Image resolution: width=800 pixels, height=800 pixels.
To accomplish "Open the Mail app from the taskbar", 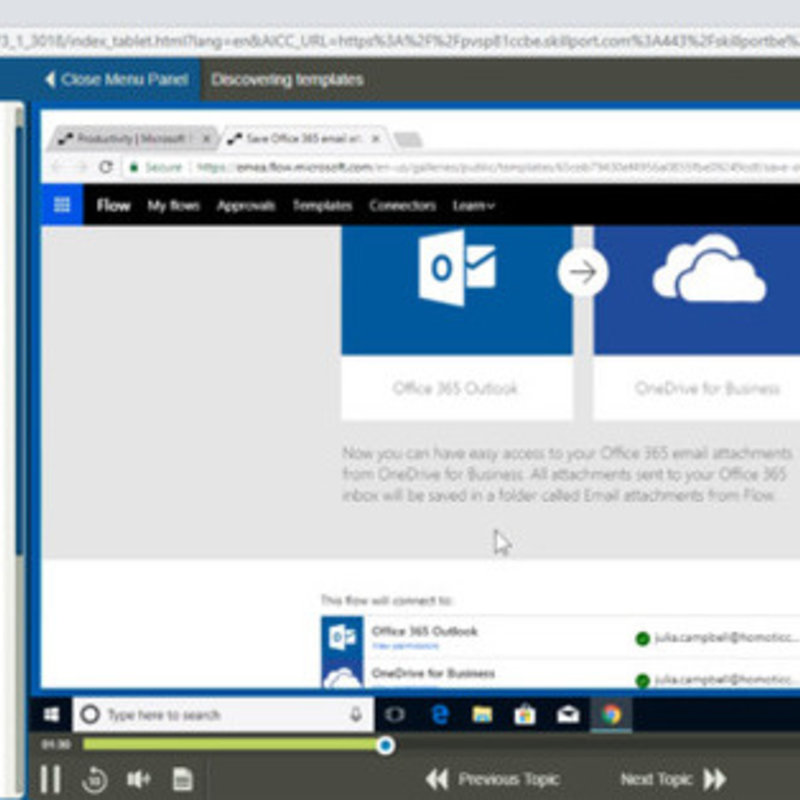I will [x=568, y=714].
